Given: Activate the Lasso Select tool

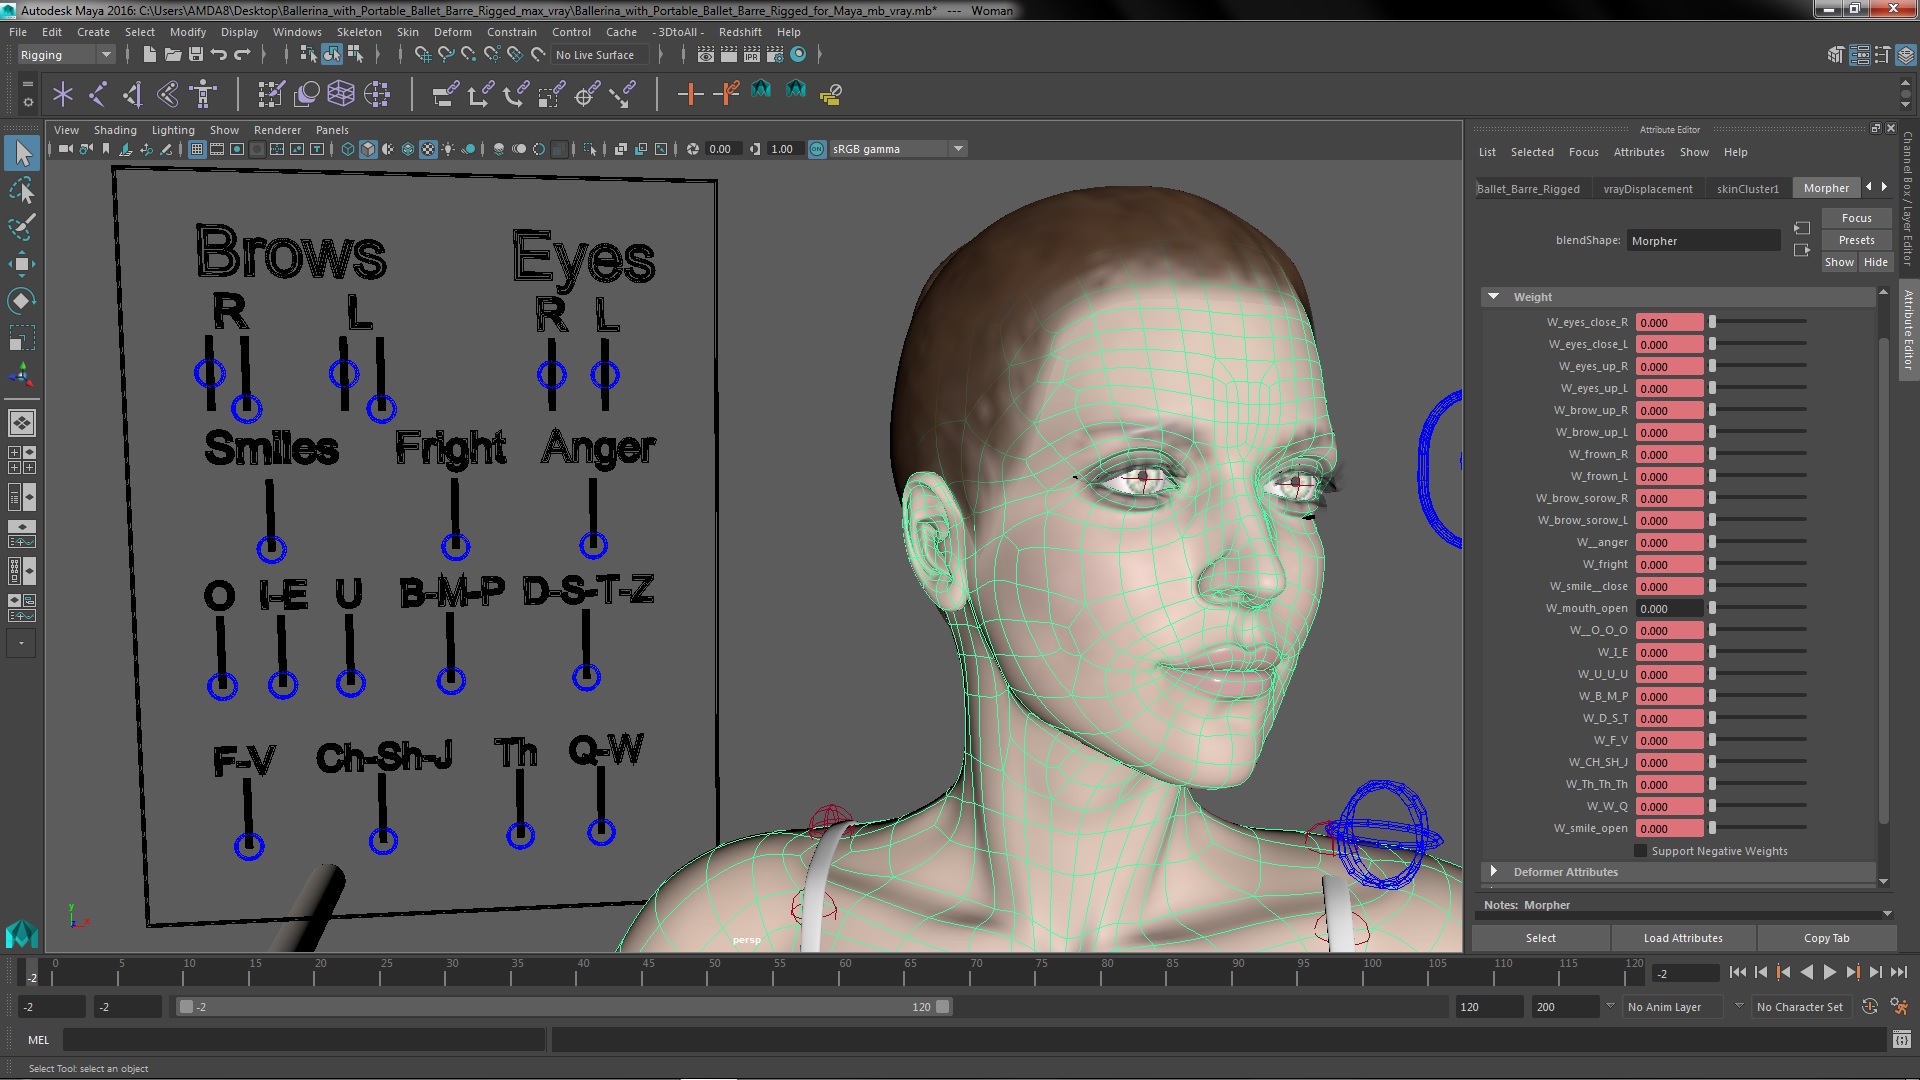Looking at the screenshot, I should (x=22, y=190).
